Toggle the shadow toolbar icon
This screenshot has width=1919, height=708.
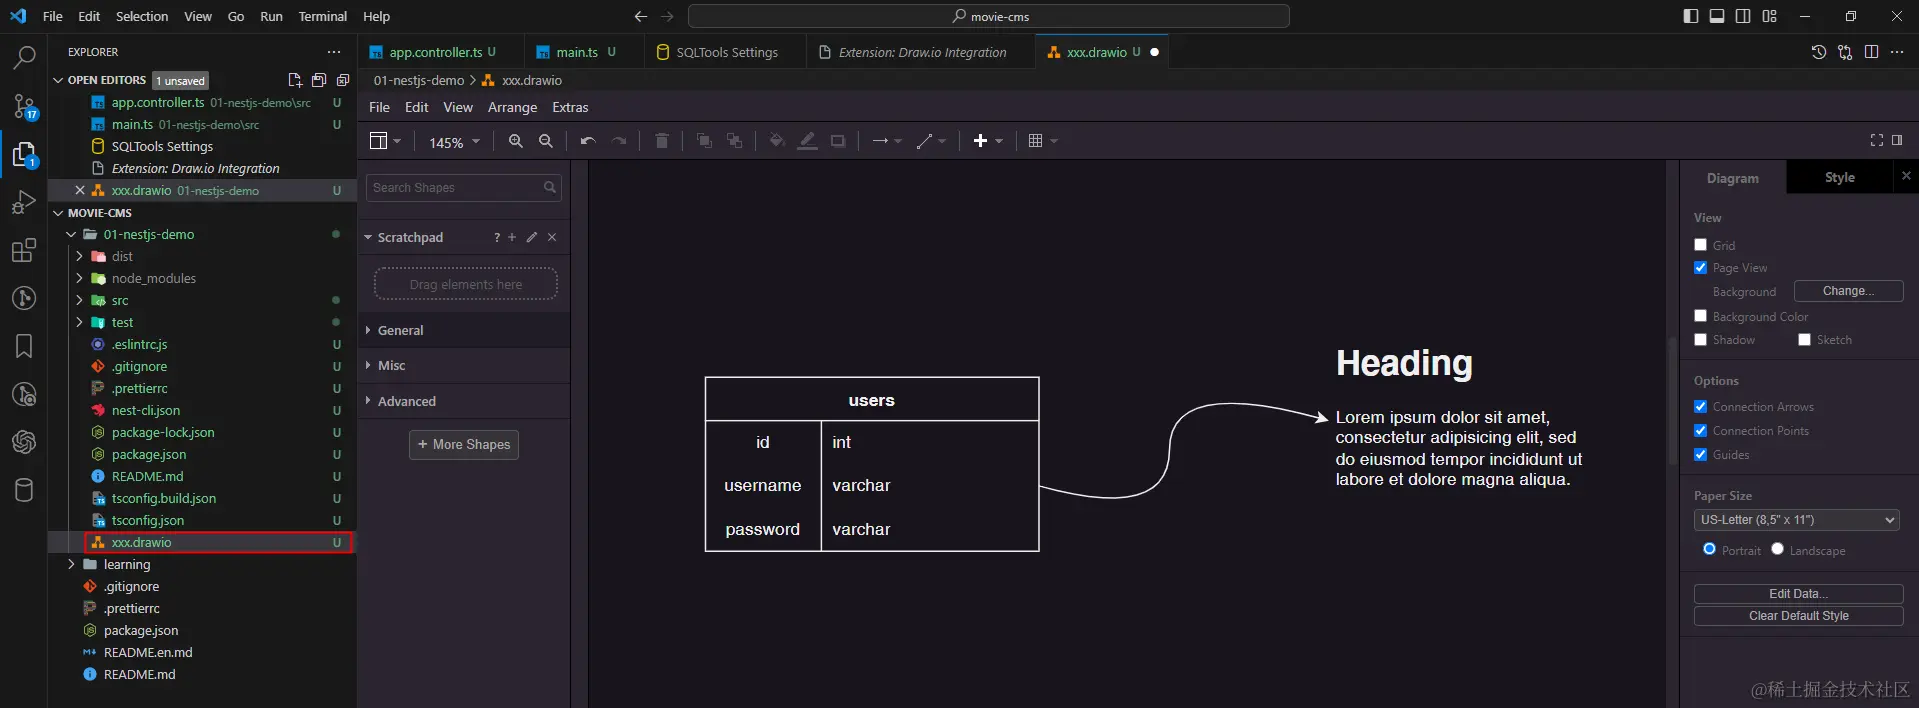click(x=838, y=141)
